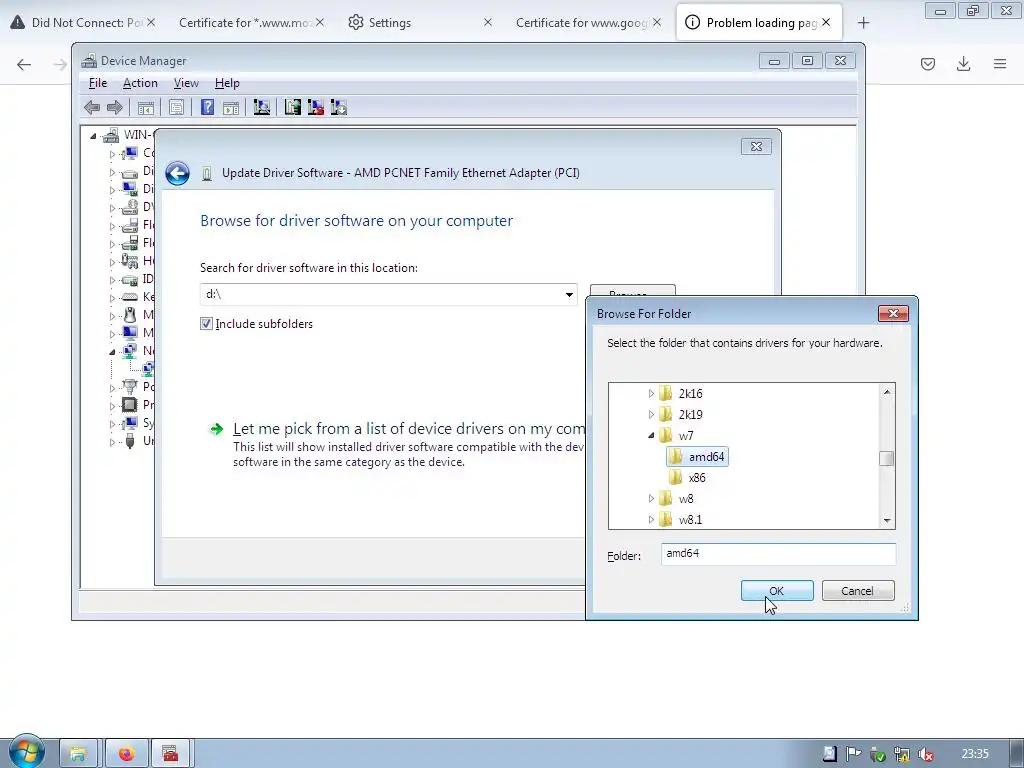Expand the 2k16 folder arrow
The height and width of the screenshot is (768, 1024).
pyautogui.click(x=651, y=393)
